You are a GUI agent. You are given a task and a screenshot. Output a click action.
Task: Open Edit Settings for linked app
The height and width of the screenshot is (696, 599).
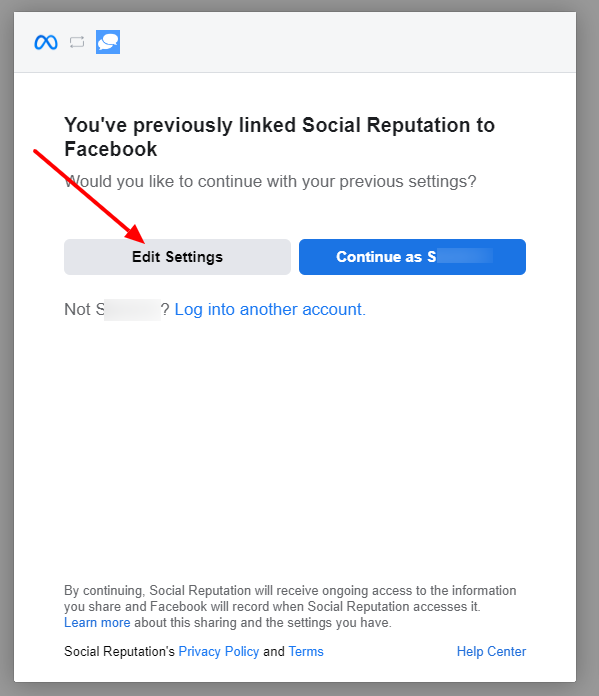177,257
